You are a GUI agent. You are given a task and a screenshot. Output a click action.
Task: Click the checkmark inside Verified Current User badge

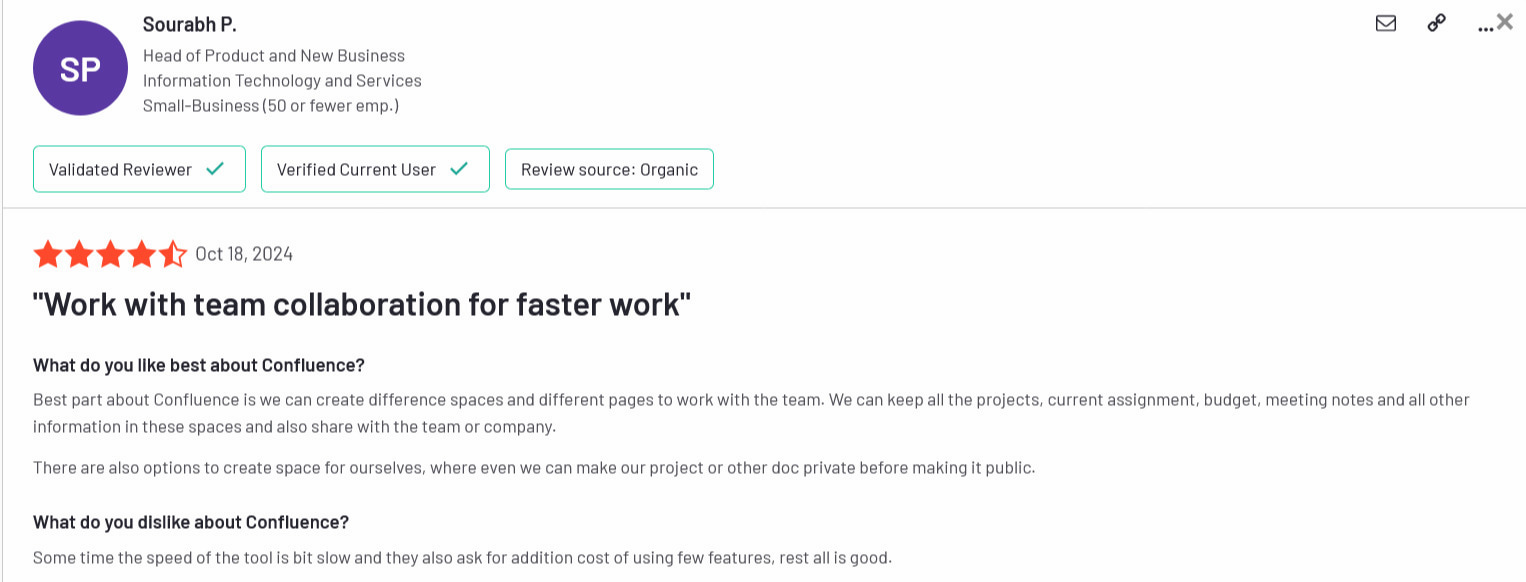(x=459, y=169)
